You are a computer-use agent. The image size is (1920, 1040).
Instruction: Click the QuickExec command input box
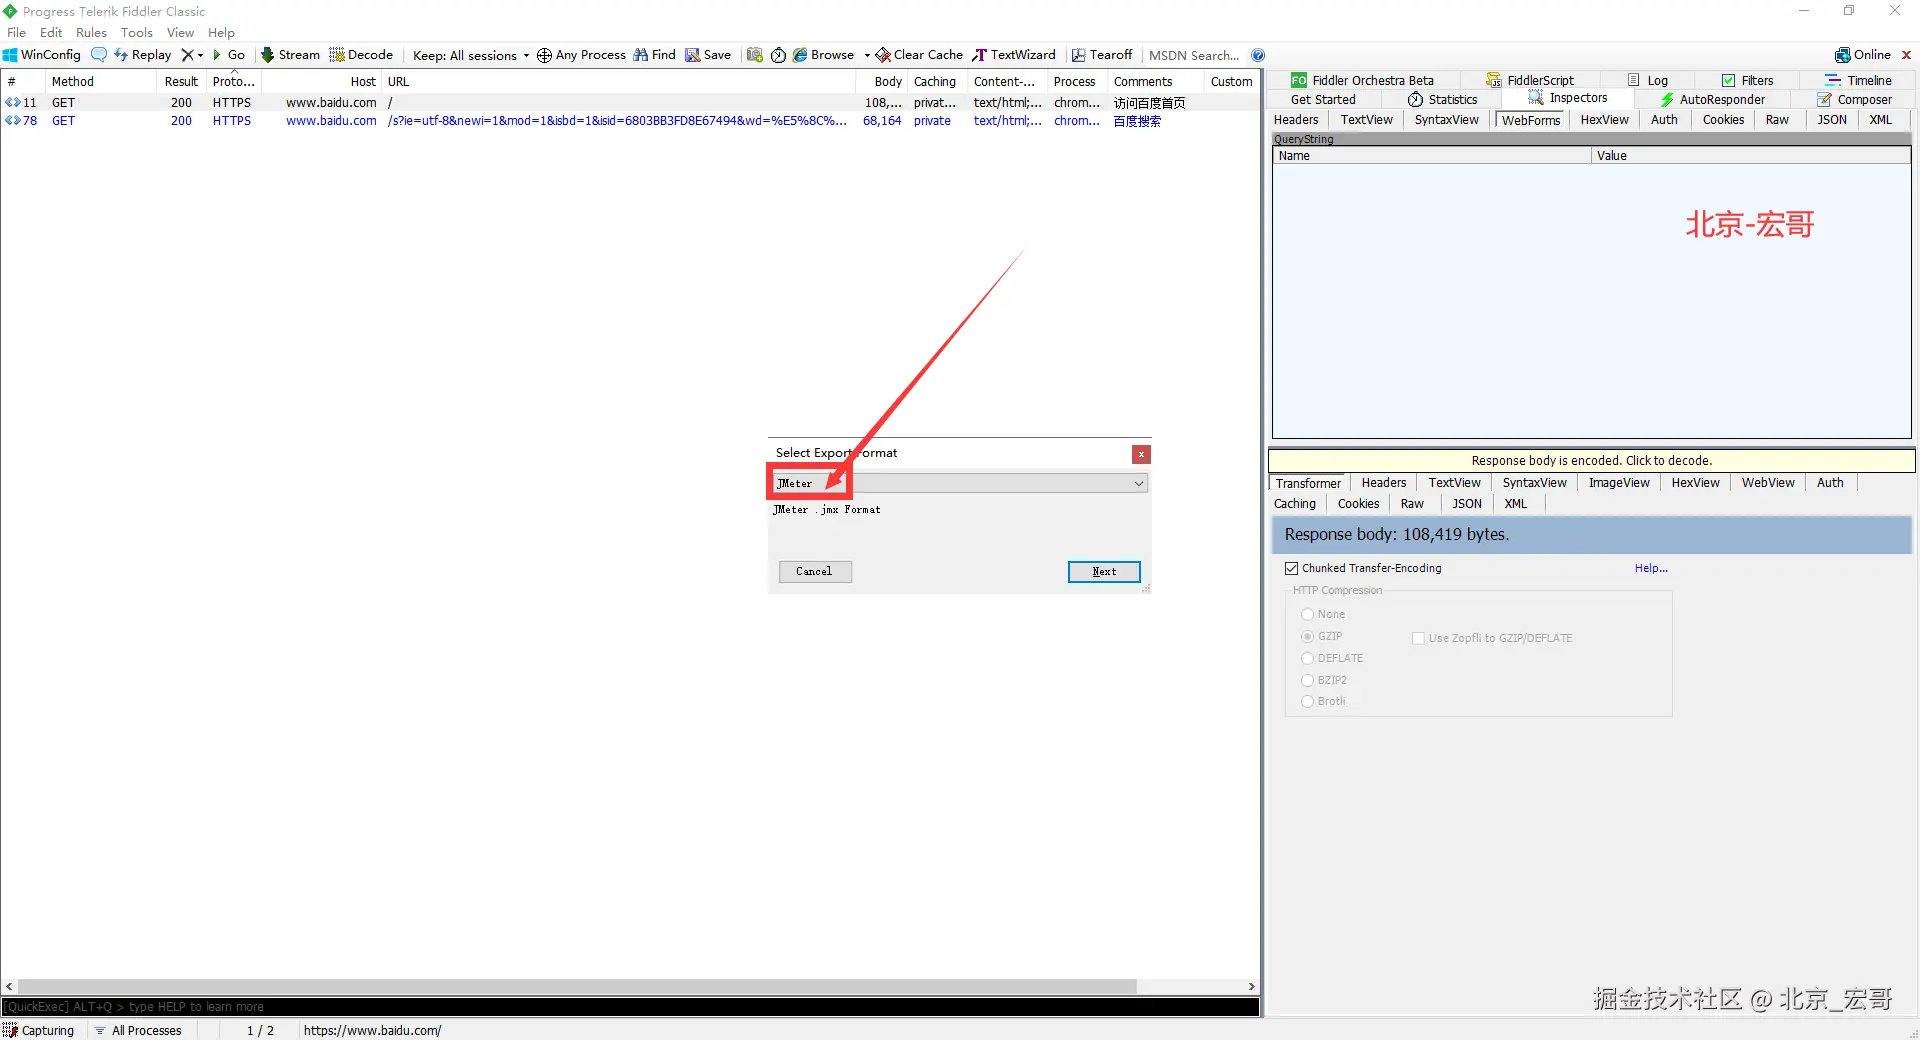click(x=630, y=1007)
